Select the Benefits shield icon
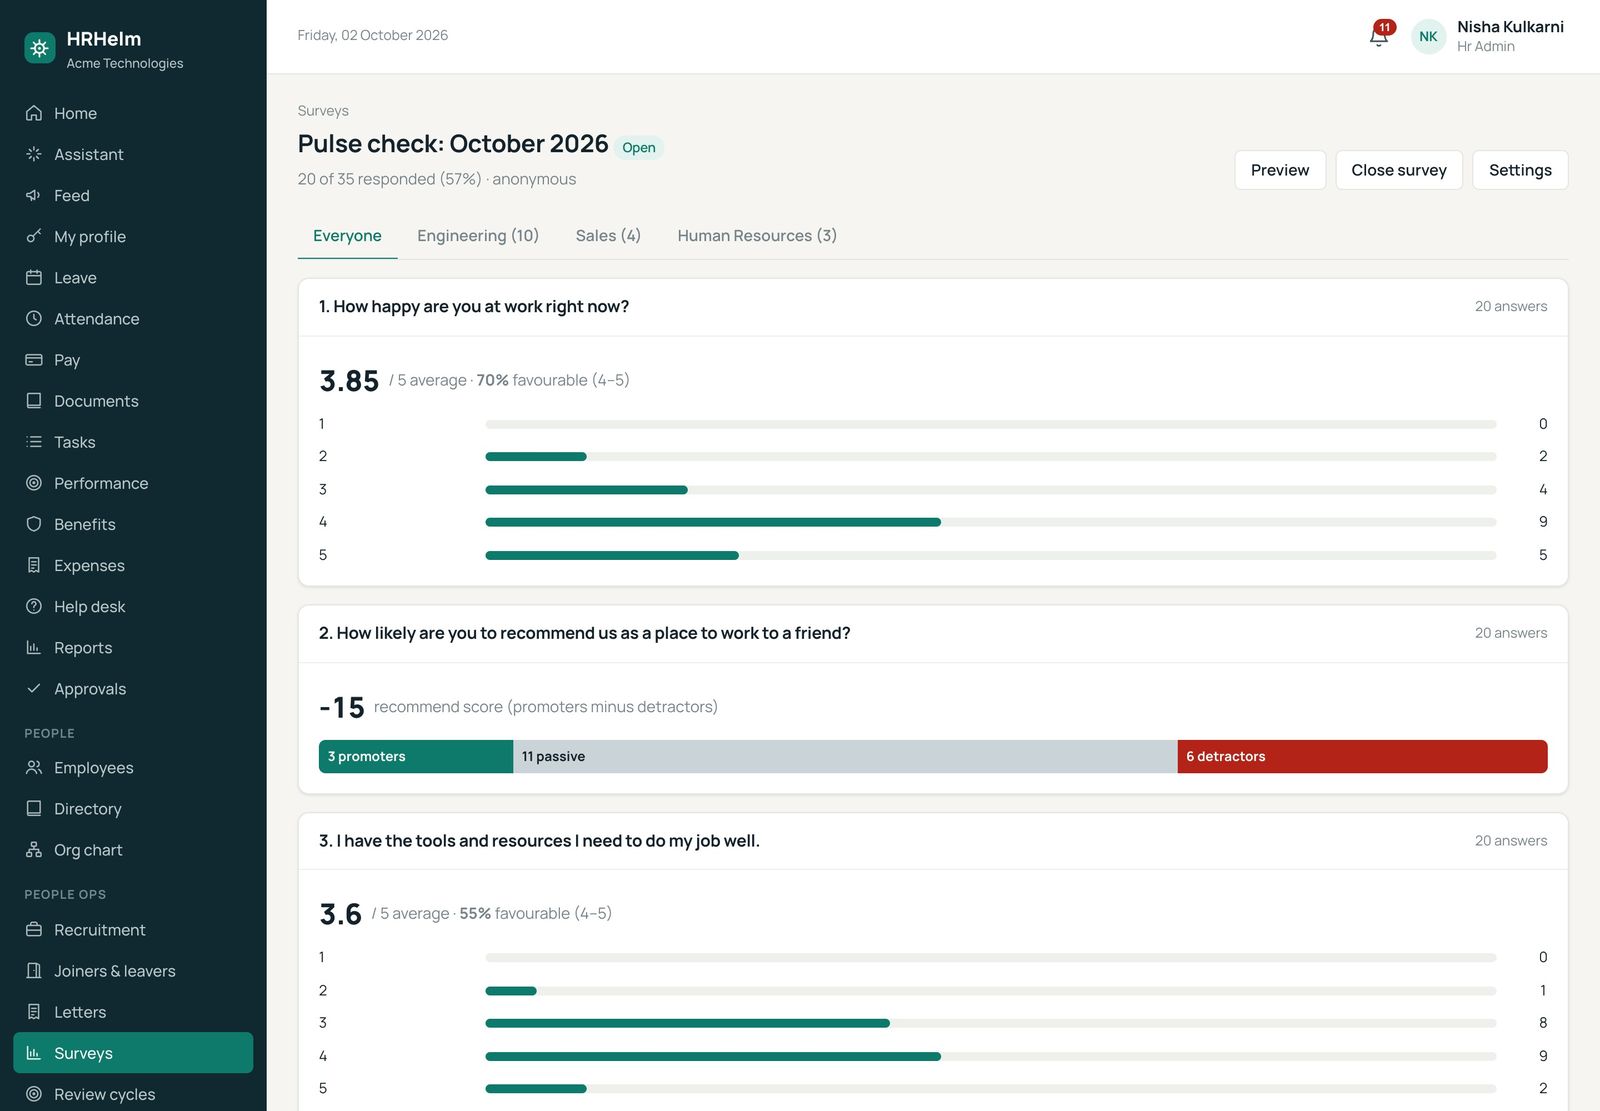 click(34, 524)
